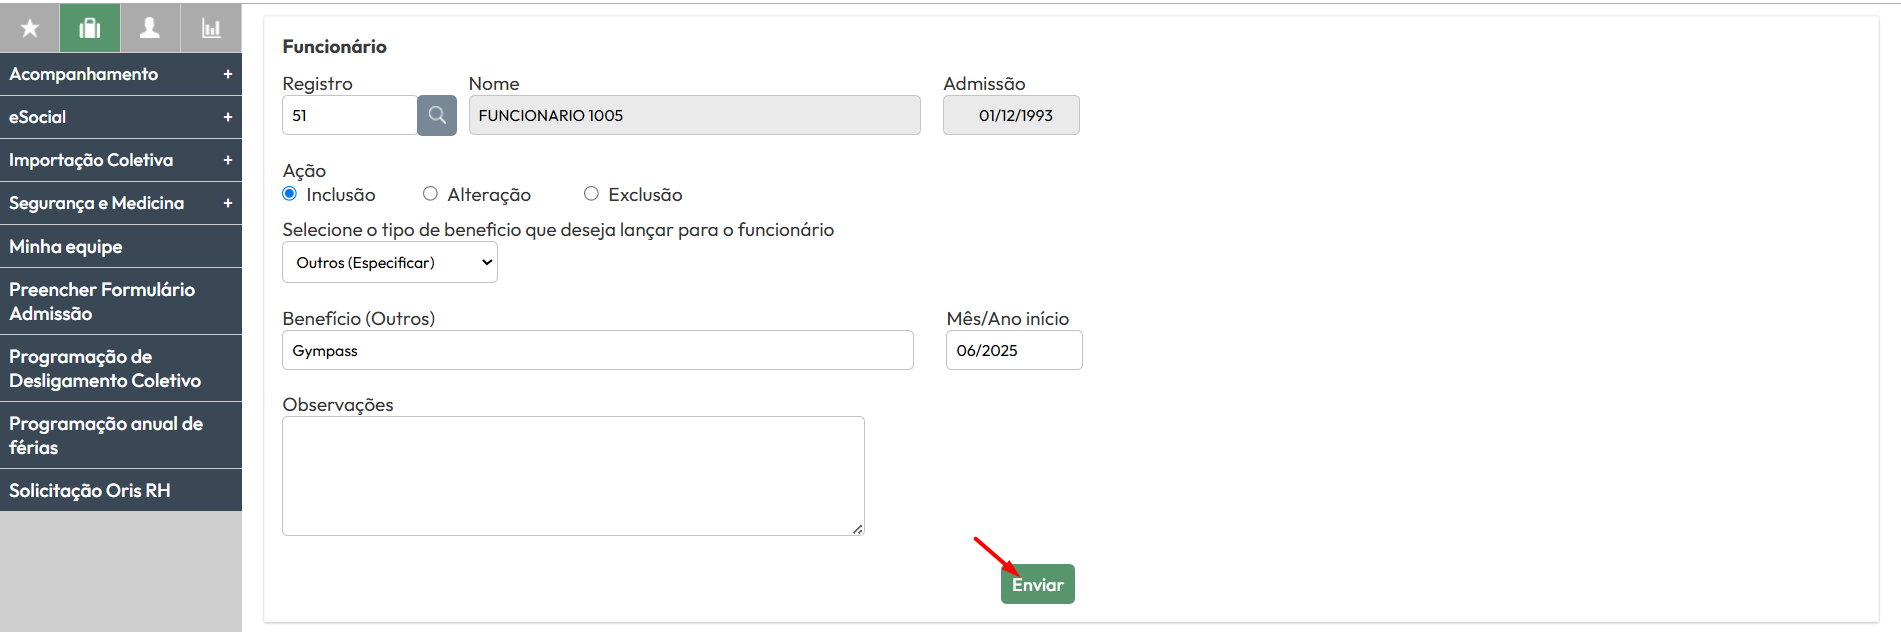
Task: Open the person profile tab icon
Action: [150, 28]
